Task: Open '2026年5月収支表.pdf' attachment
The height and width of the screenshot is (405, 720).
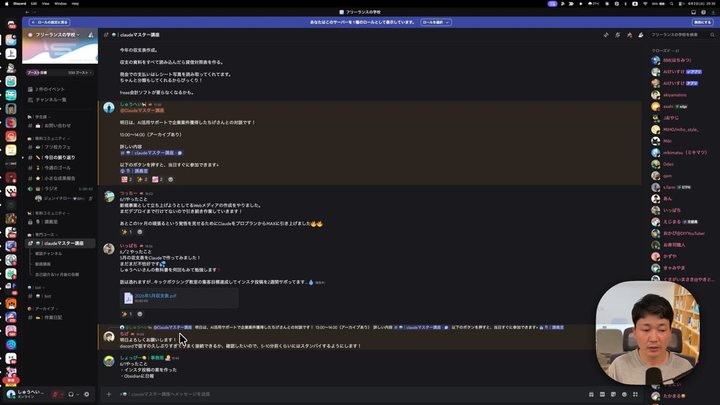Action: click(155, 296)
